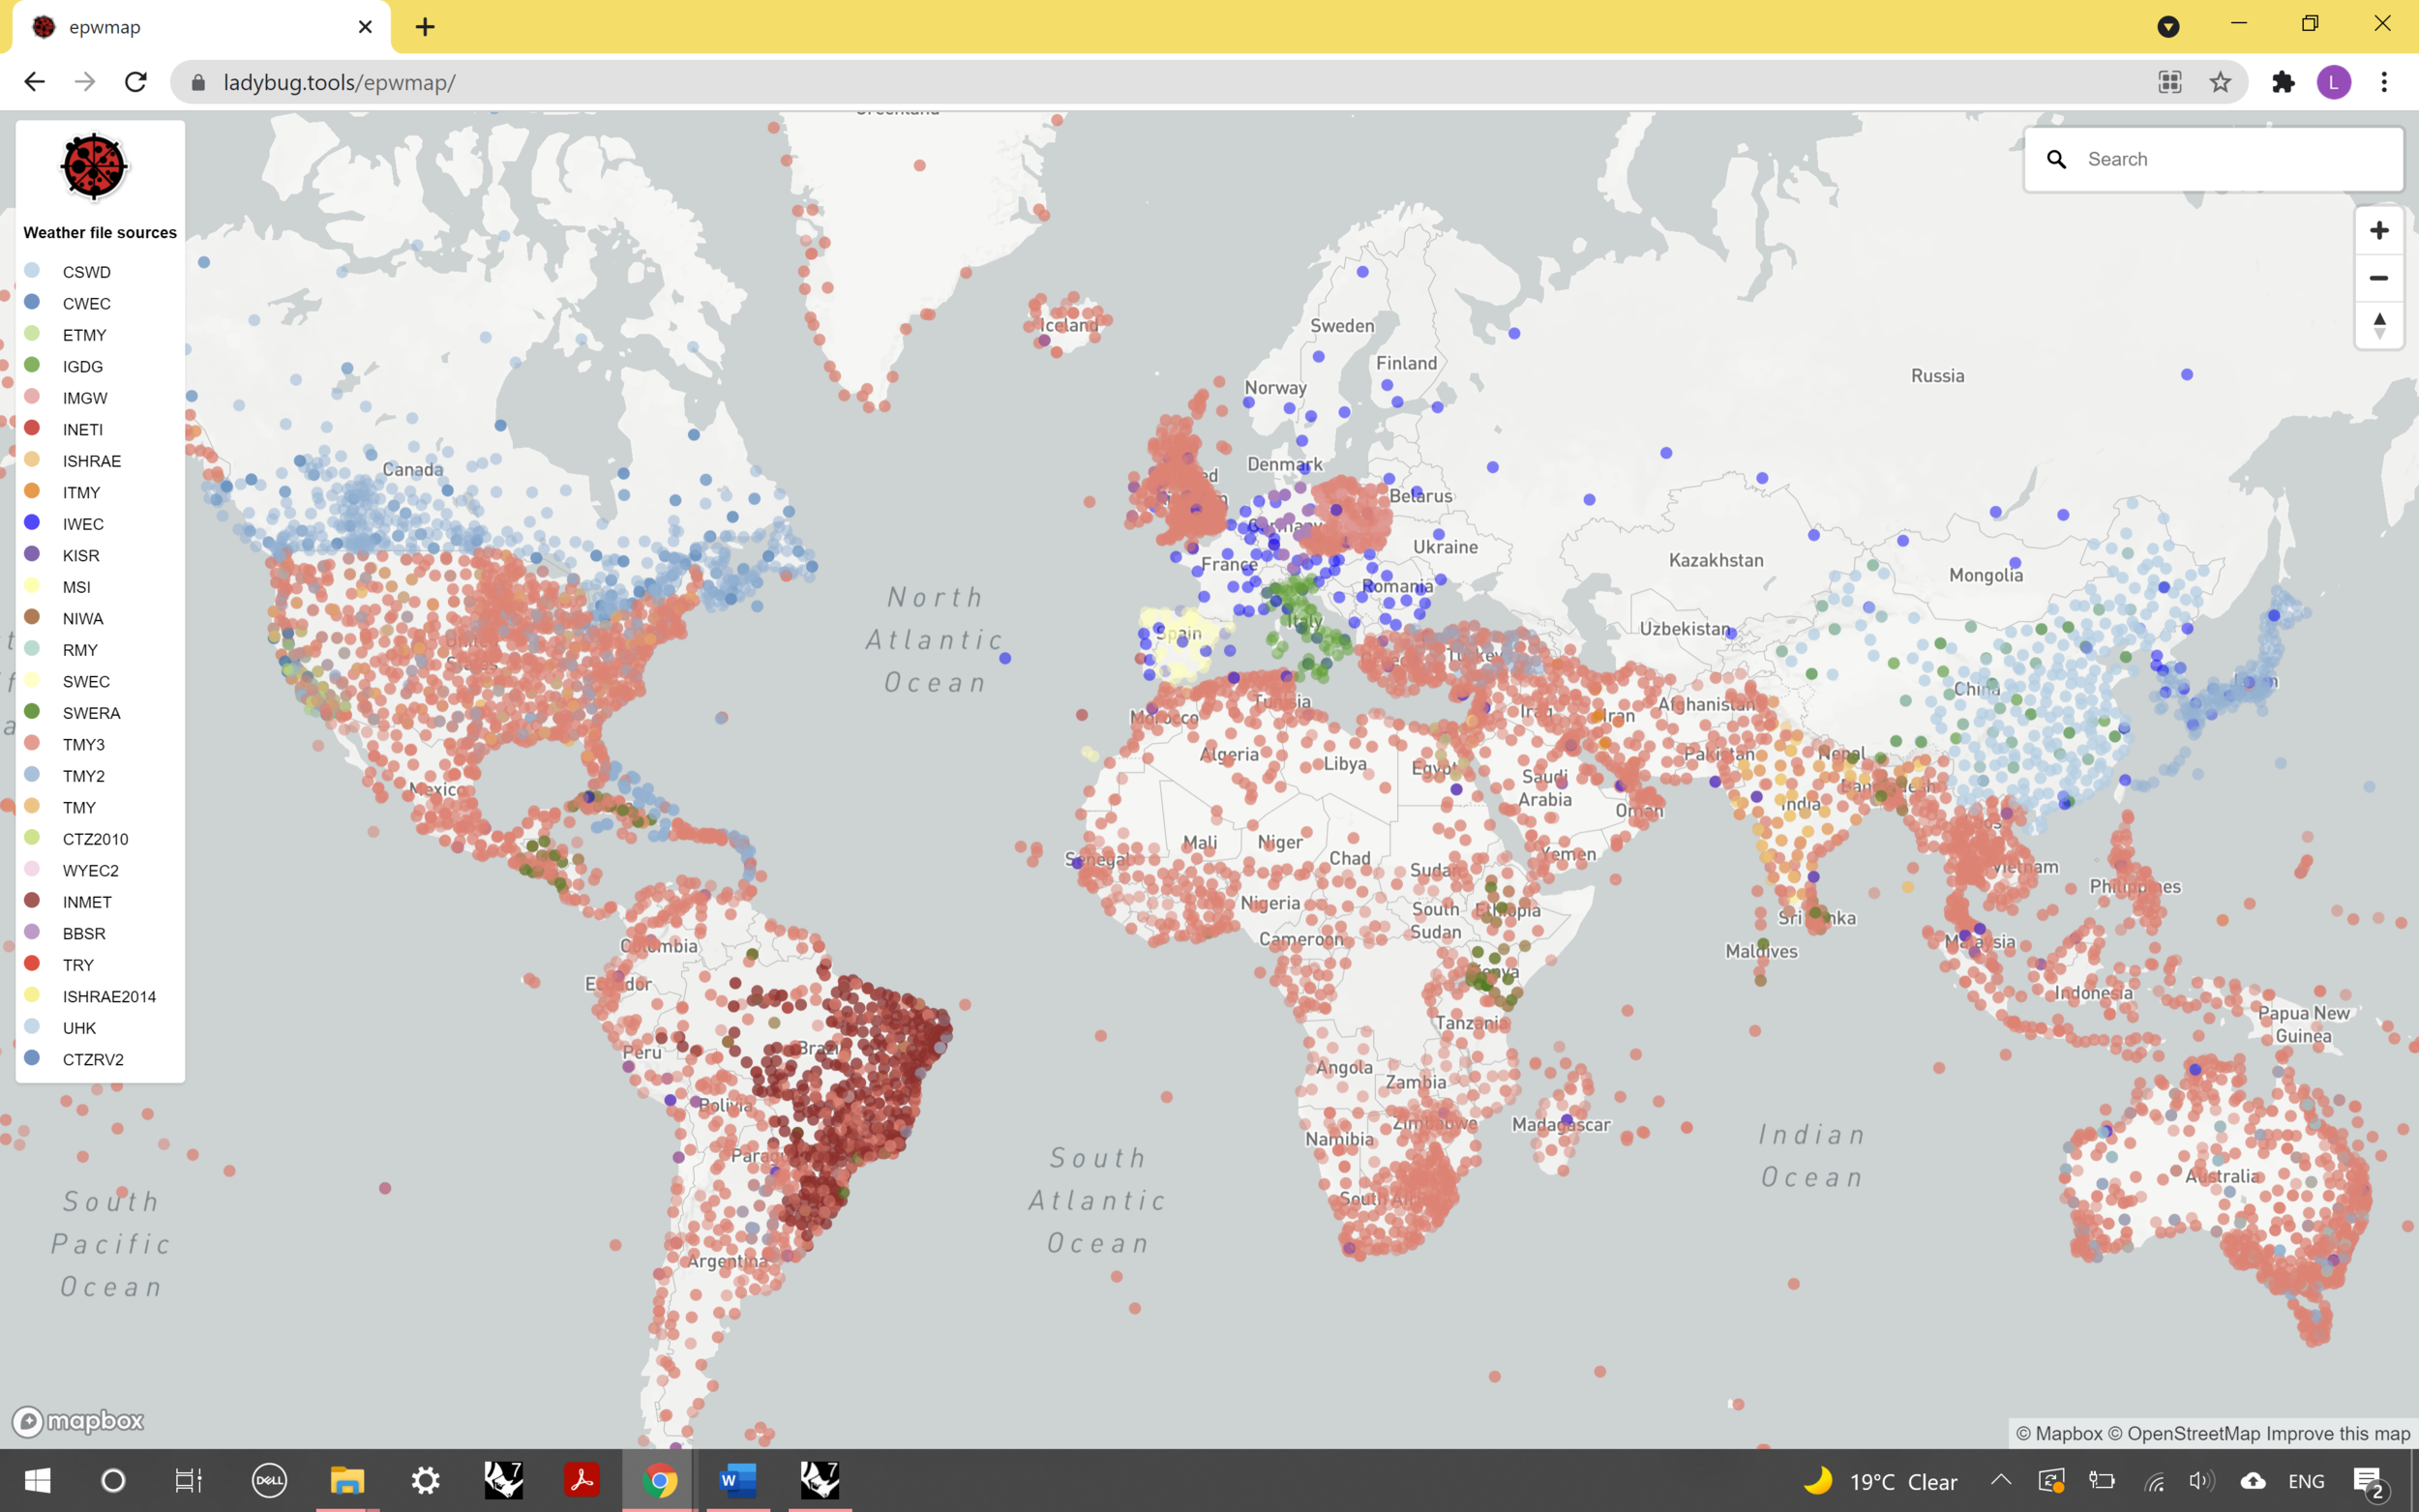Bookmark this page with the star icon
The width and height of the screenshot is (2419, 1512).
tap(2220, 82)
